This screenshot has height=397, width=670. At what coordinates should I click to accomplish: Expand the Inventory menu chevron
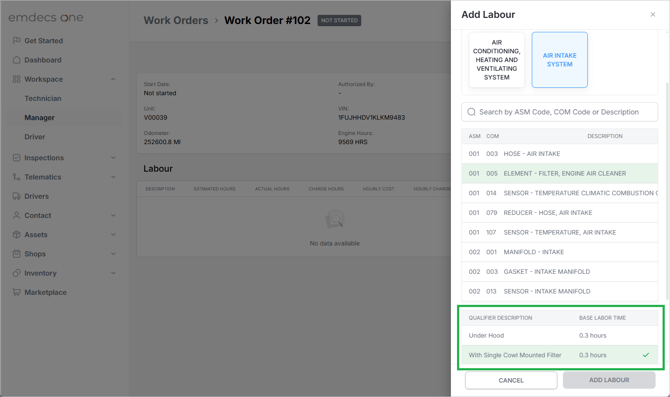pyautogui.click(x=113, y=273)
